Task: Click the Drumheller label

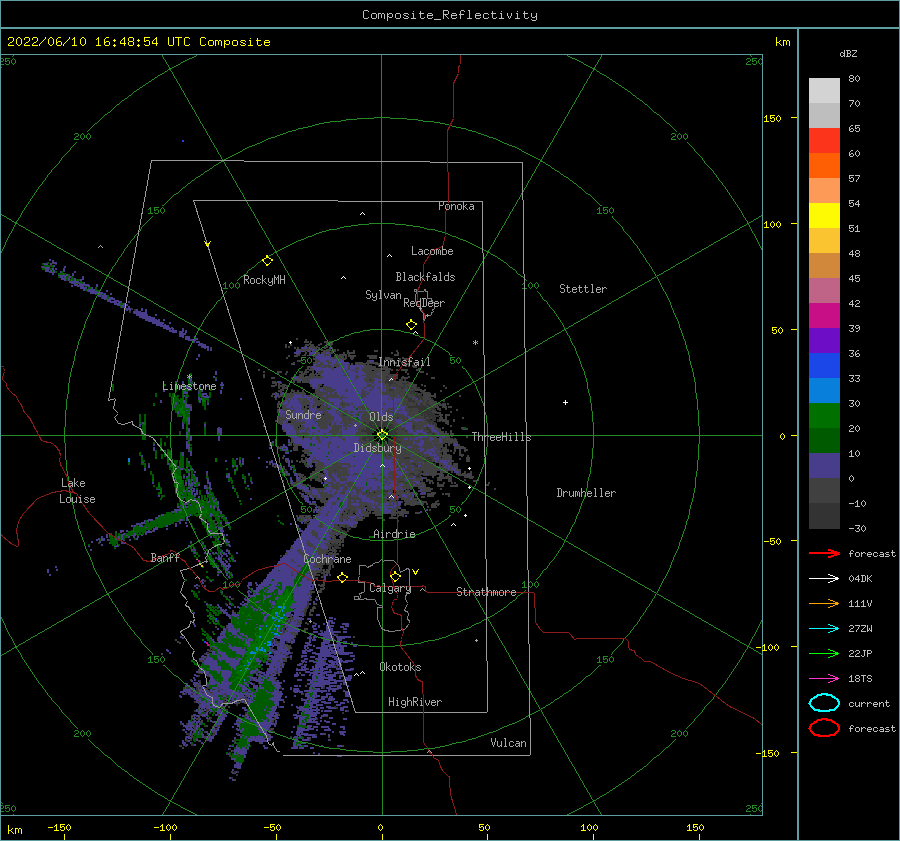Action: 586,493
